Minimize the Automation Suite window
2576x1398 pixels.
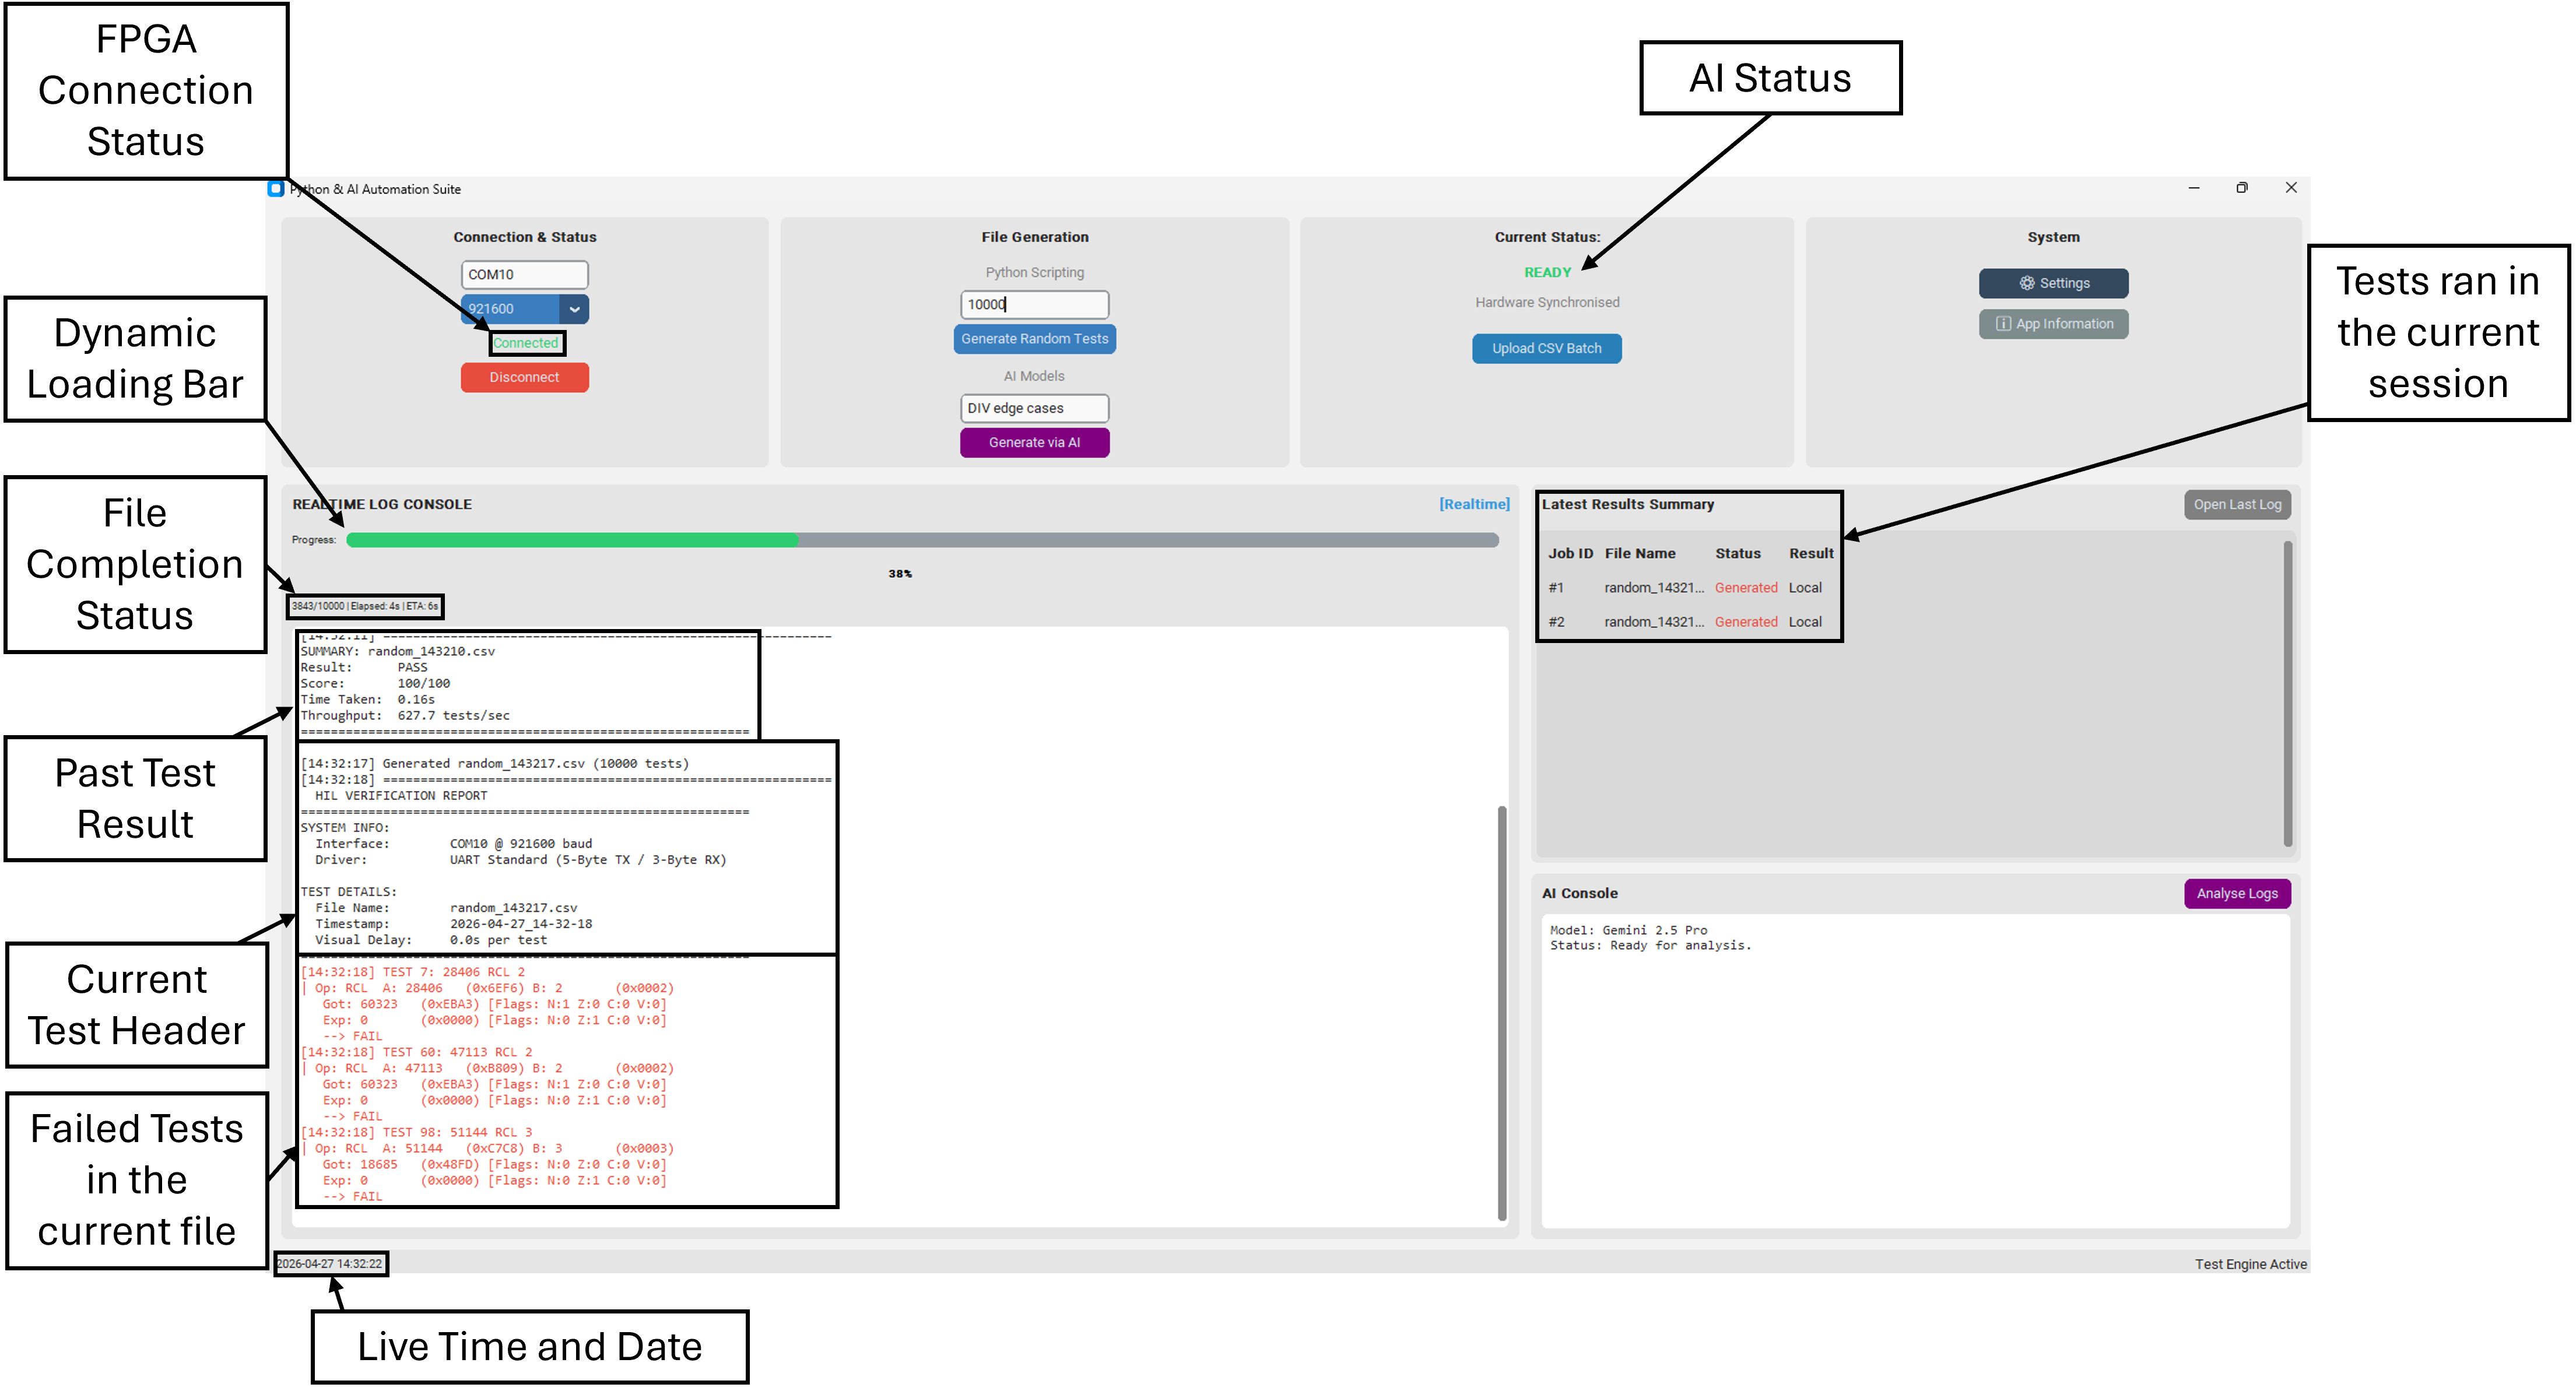(2194, 188)
